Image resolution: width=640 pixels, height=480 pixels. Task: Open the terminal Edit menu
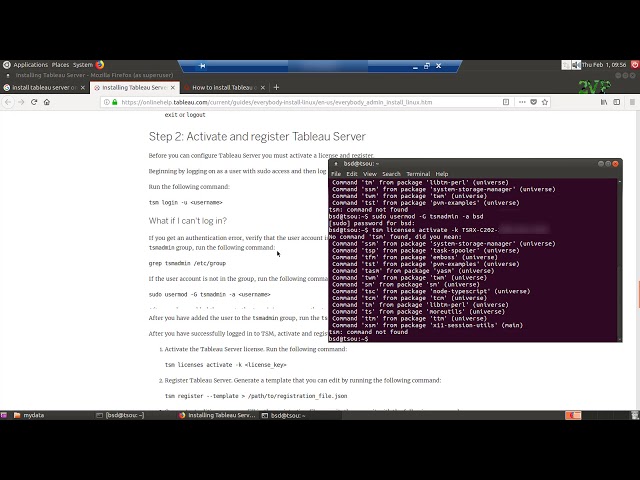[351, 174]
